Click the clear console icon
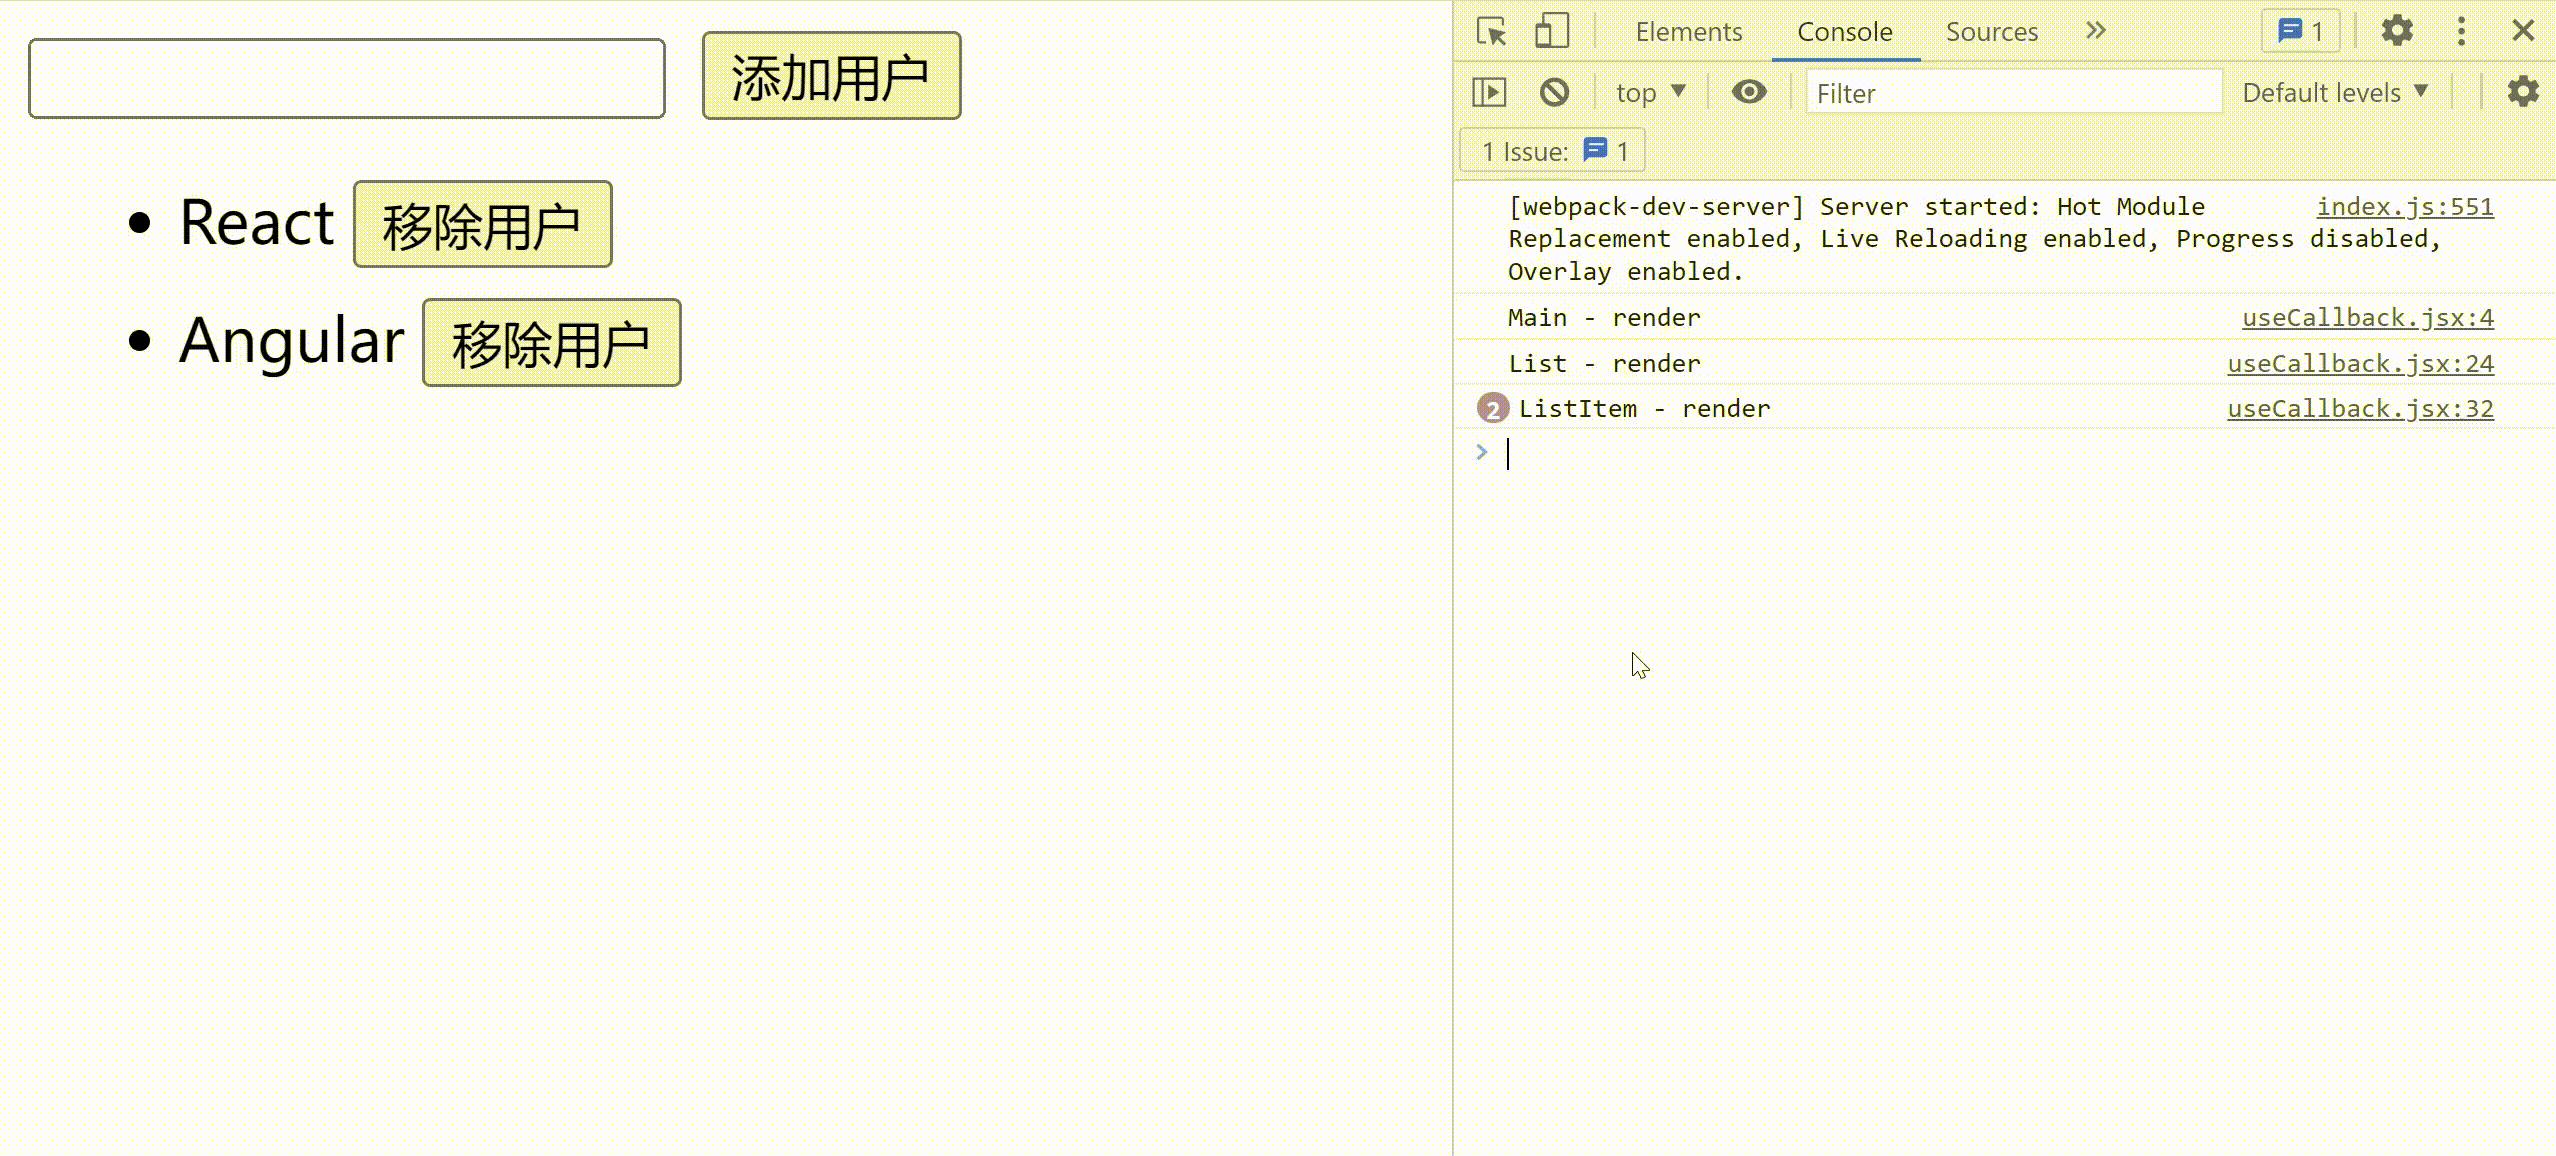The image size is (2556, 1156). (x=1554, y=93)
